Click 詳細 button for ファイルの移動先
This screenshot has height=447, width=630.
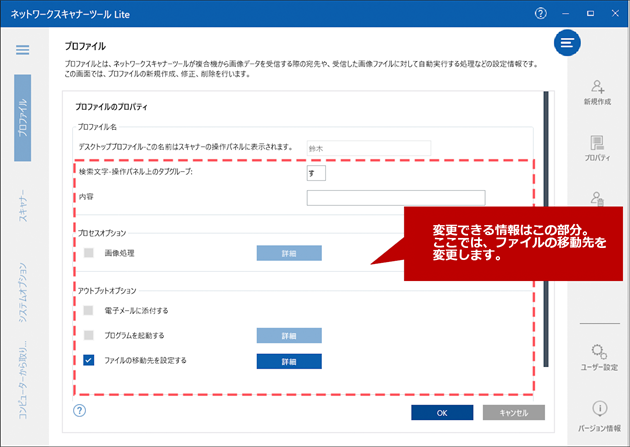289,361
